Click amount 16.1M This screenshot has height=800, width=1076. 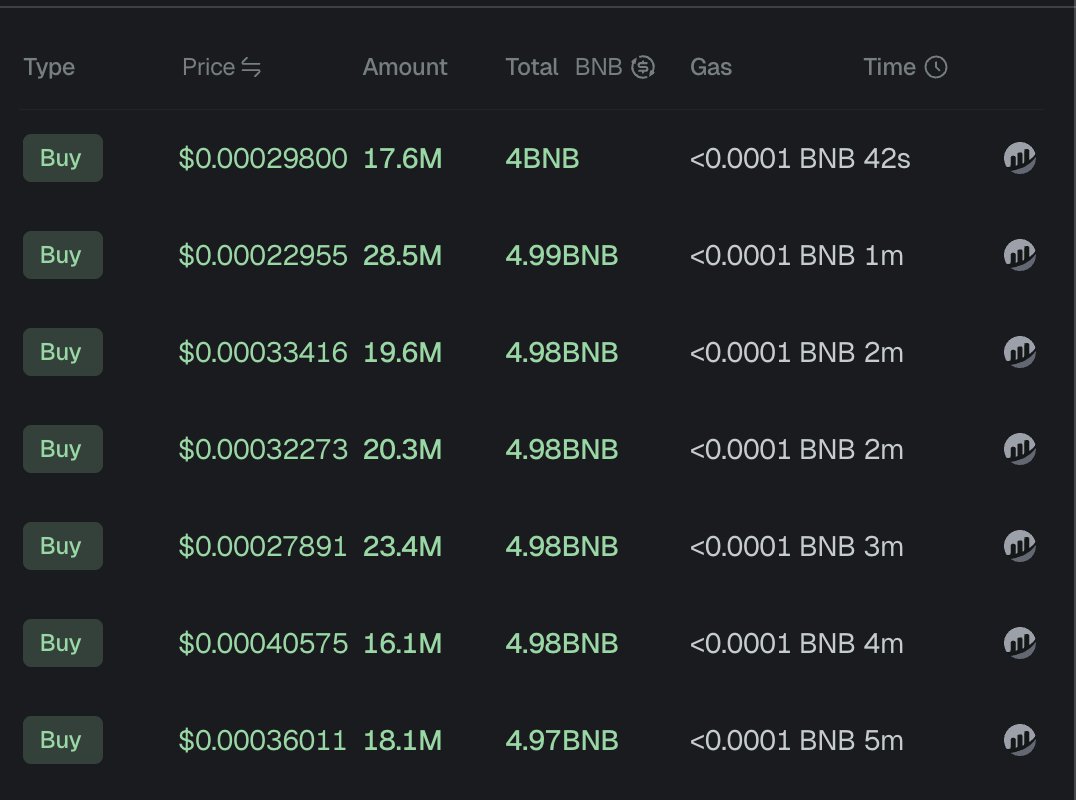point(402,644)
